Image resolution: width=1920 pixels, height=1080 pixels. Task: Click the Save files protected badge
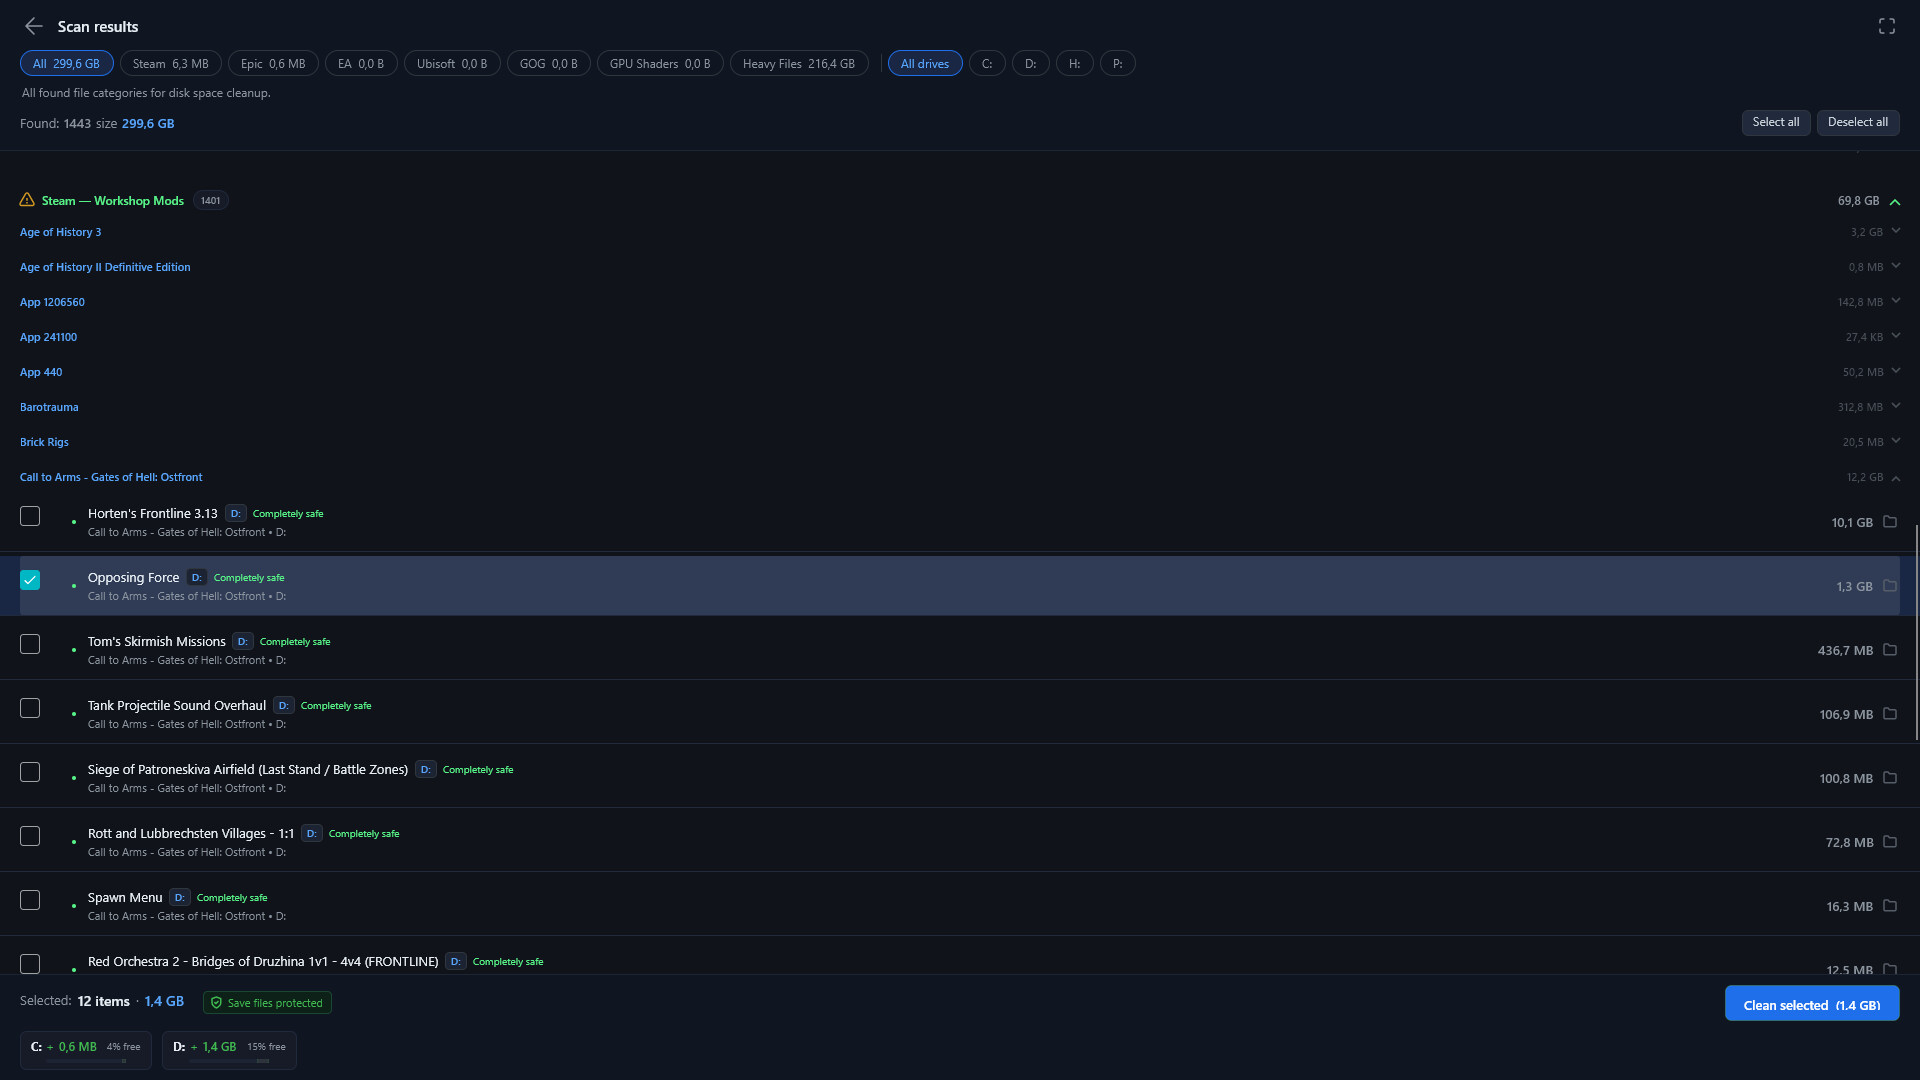coord(267,1003)
